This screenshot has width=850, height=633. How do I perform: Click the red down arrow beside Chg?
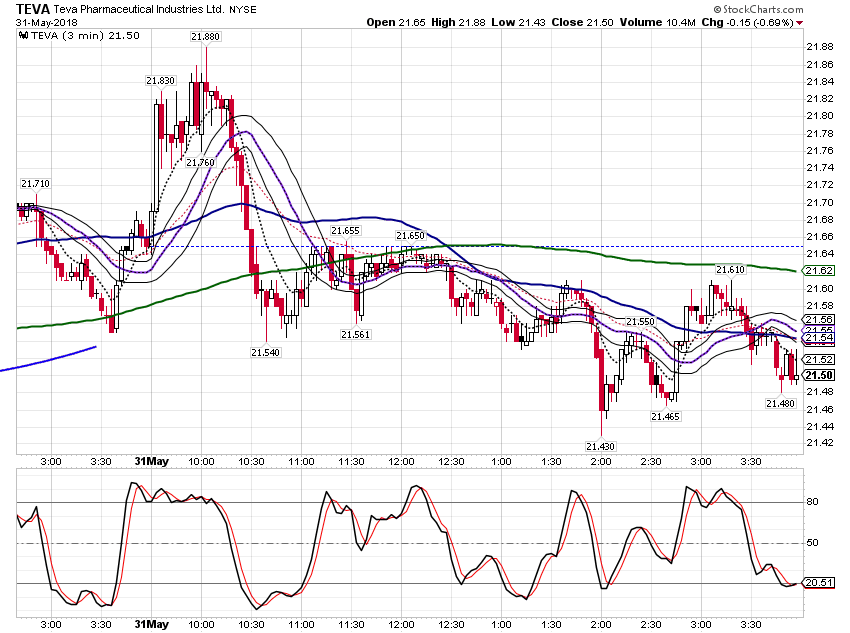coord(800,23)
